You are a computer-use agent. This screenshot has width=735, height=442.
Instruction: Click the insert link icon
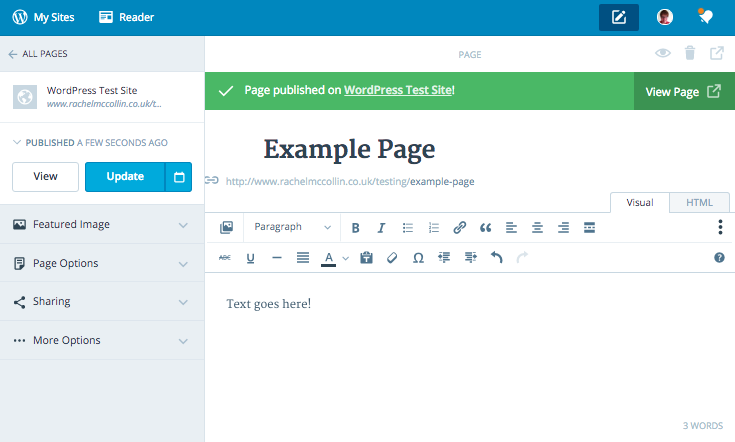pyautogui.click(x=459, y=227)
